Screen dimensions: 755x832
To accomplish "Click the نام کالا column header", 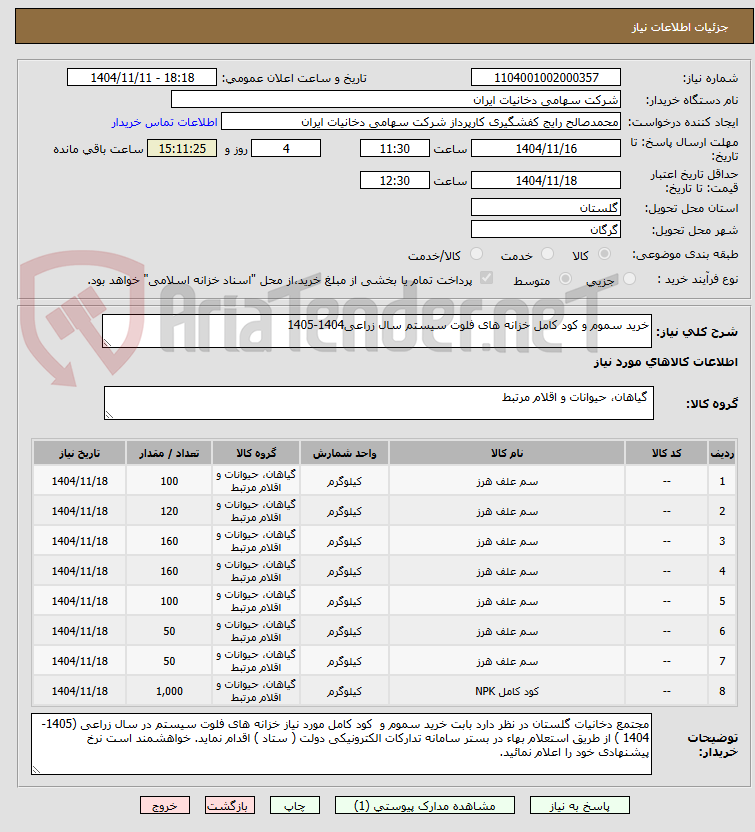I will [x=507, y=453].
